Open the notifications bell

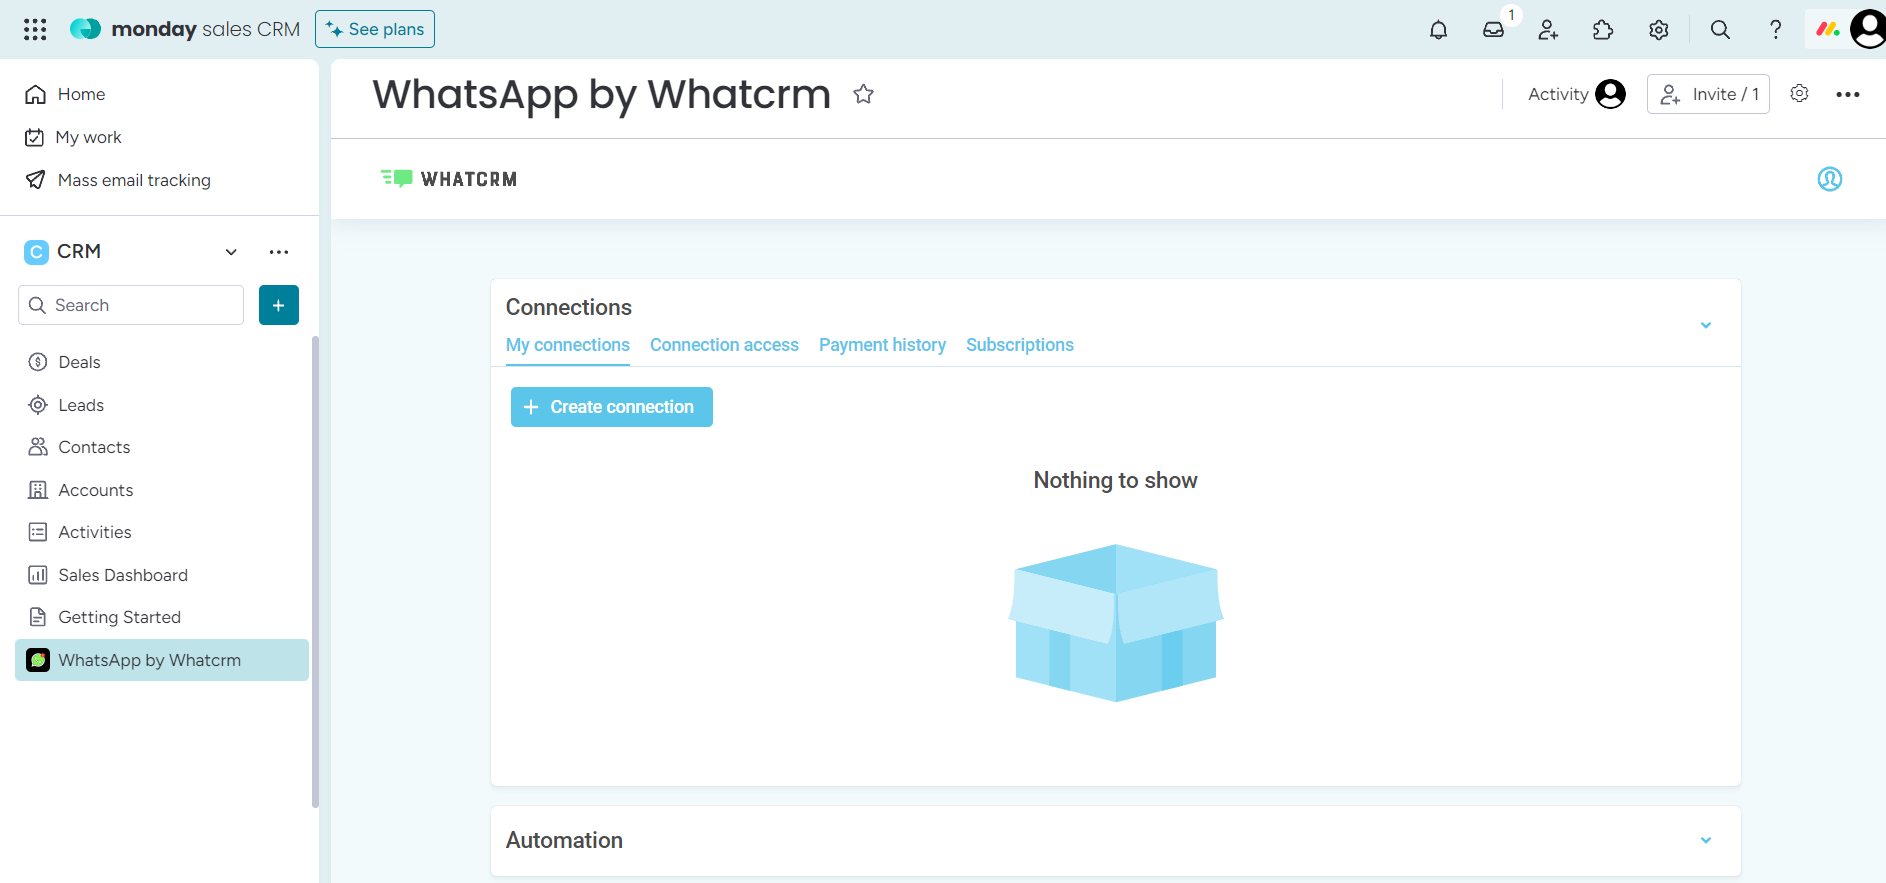pos(1438,30)
